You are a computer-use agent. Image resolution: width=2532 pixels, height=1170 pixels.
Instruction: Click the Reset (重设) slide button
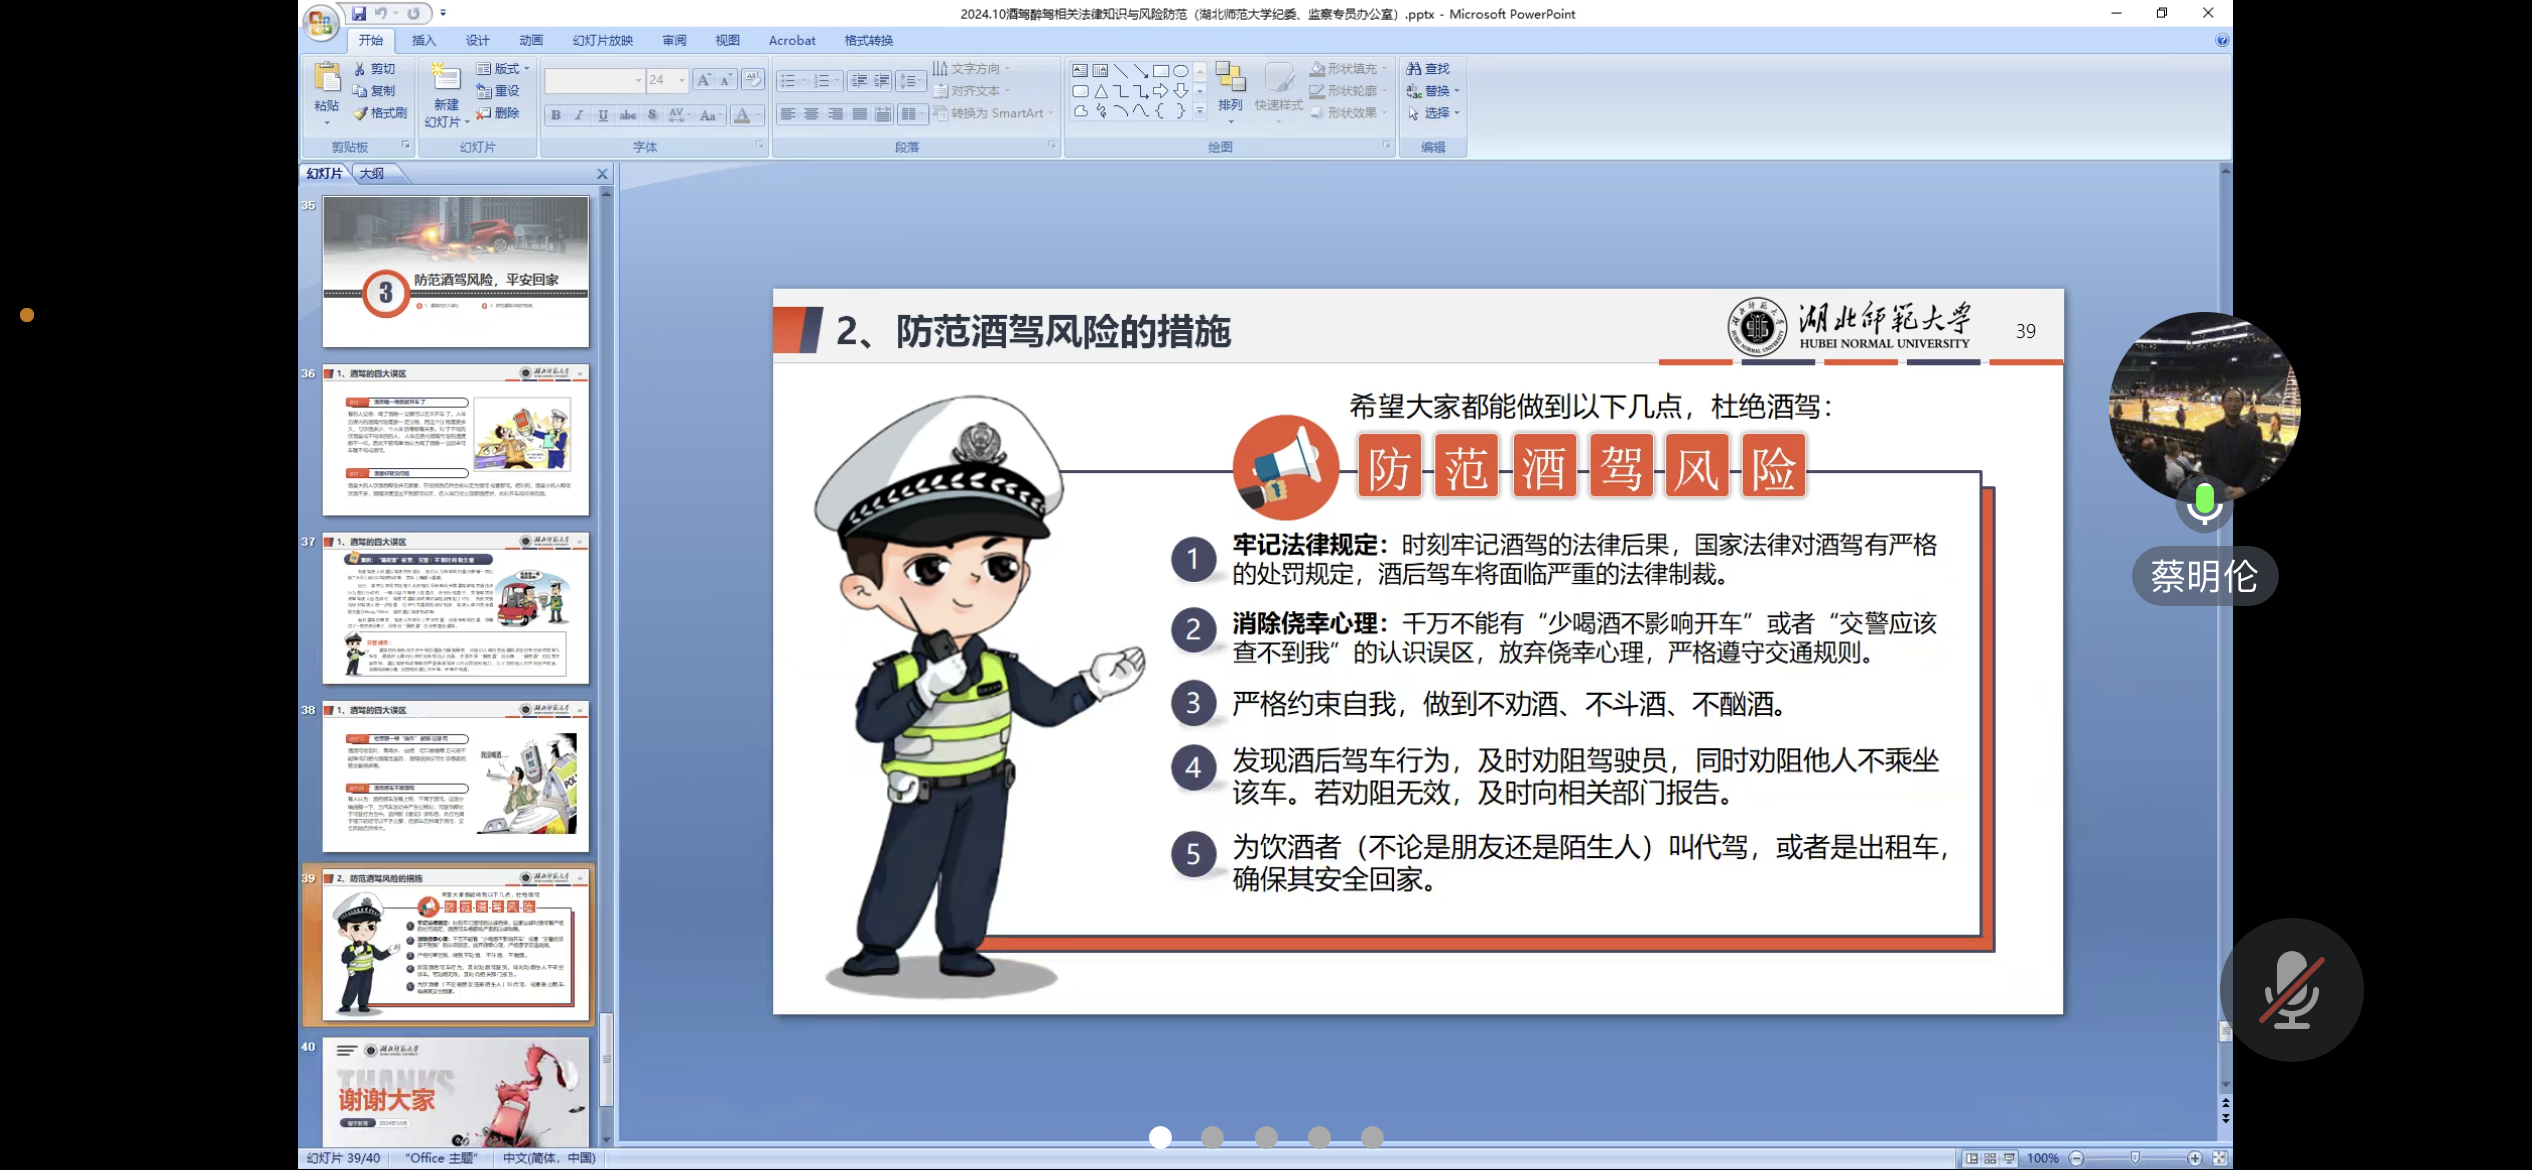click(498, 91)
